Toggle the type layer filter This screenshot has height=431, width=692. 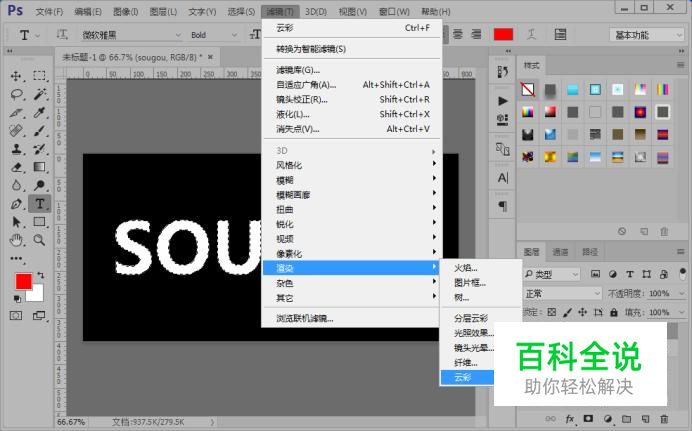(x=630, y=274)
